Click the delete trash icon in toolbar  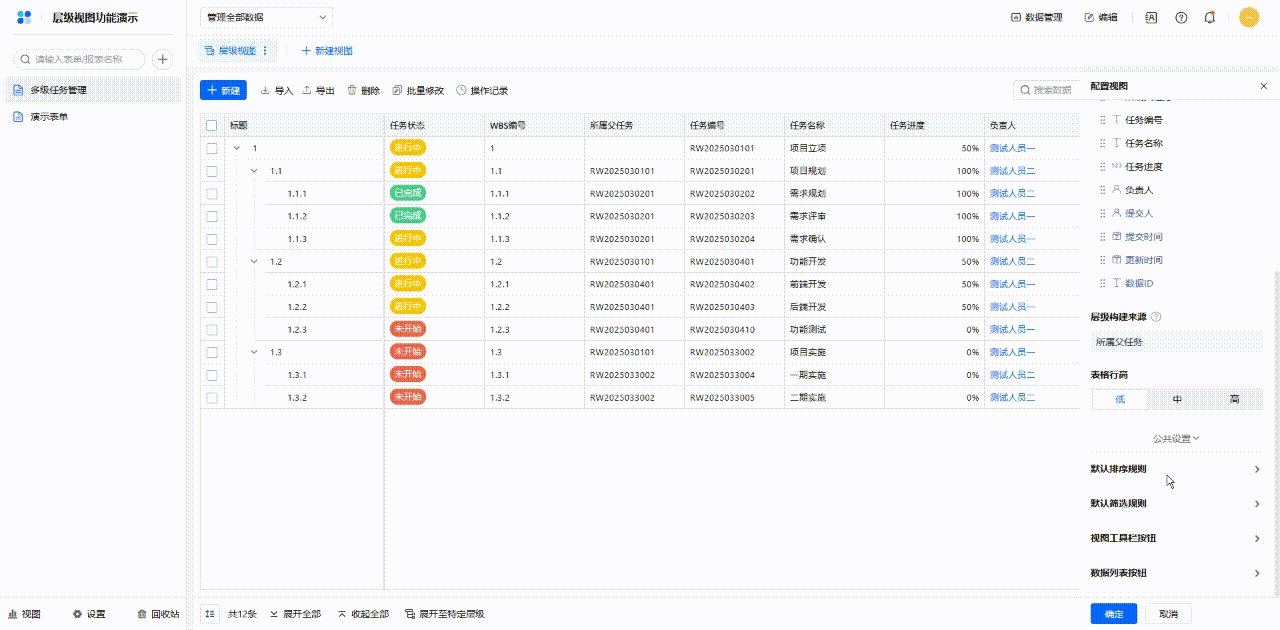pyautogui.click(x=352, y=90)
